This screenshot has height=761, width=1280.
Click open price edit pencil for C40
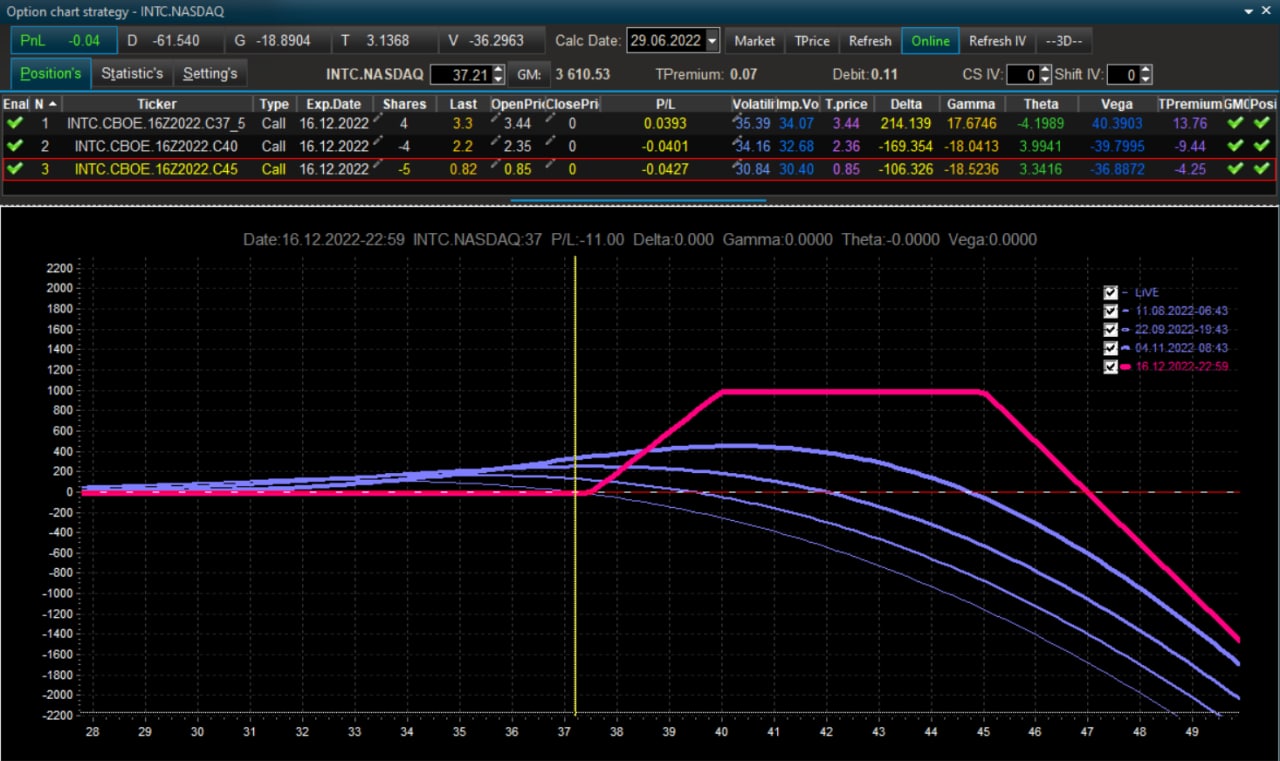coord(496,143)
